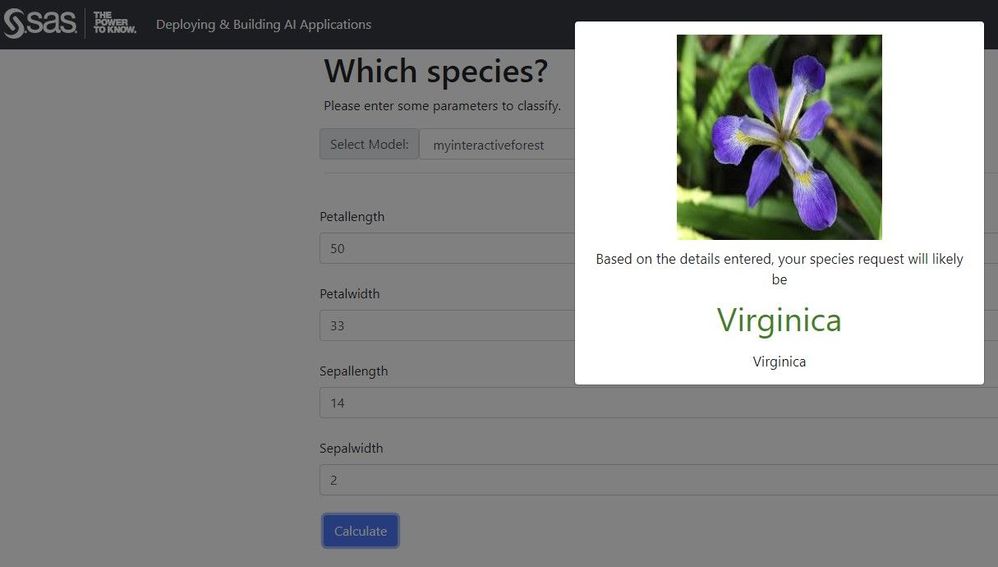Click "The Power to Know" tagline logo
998x567 pixels.
(x=114, y=24)
